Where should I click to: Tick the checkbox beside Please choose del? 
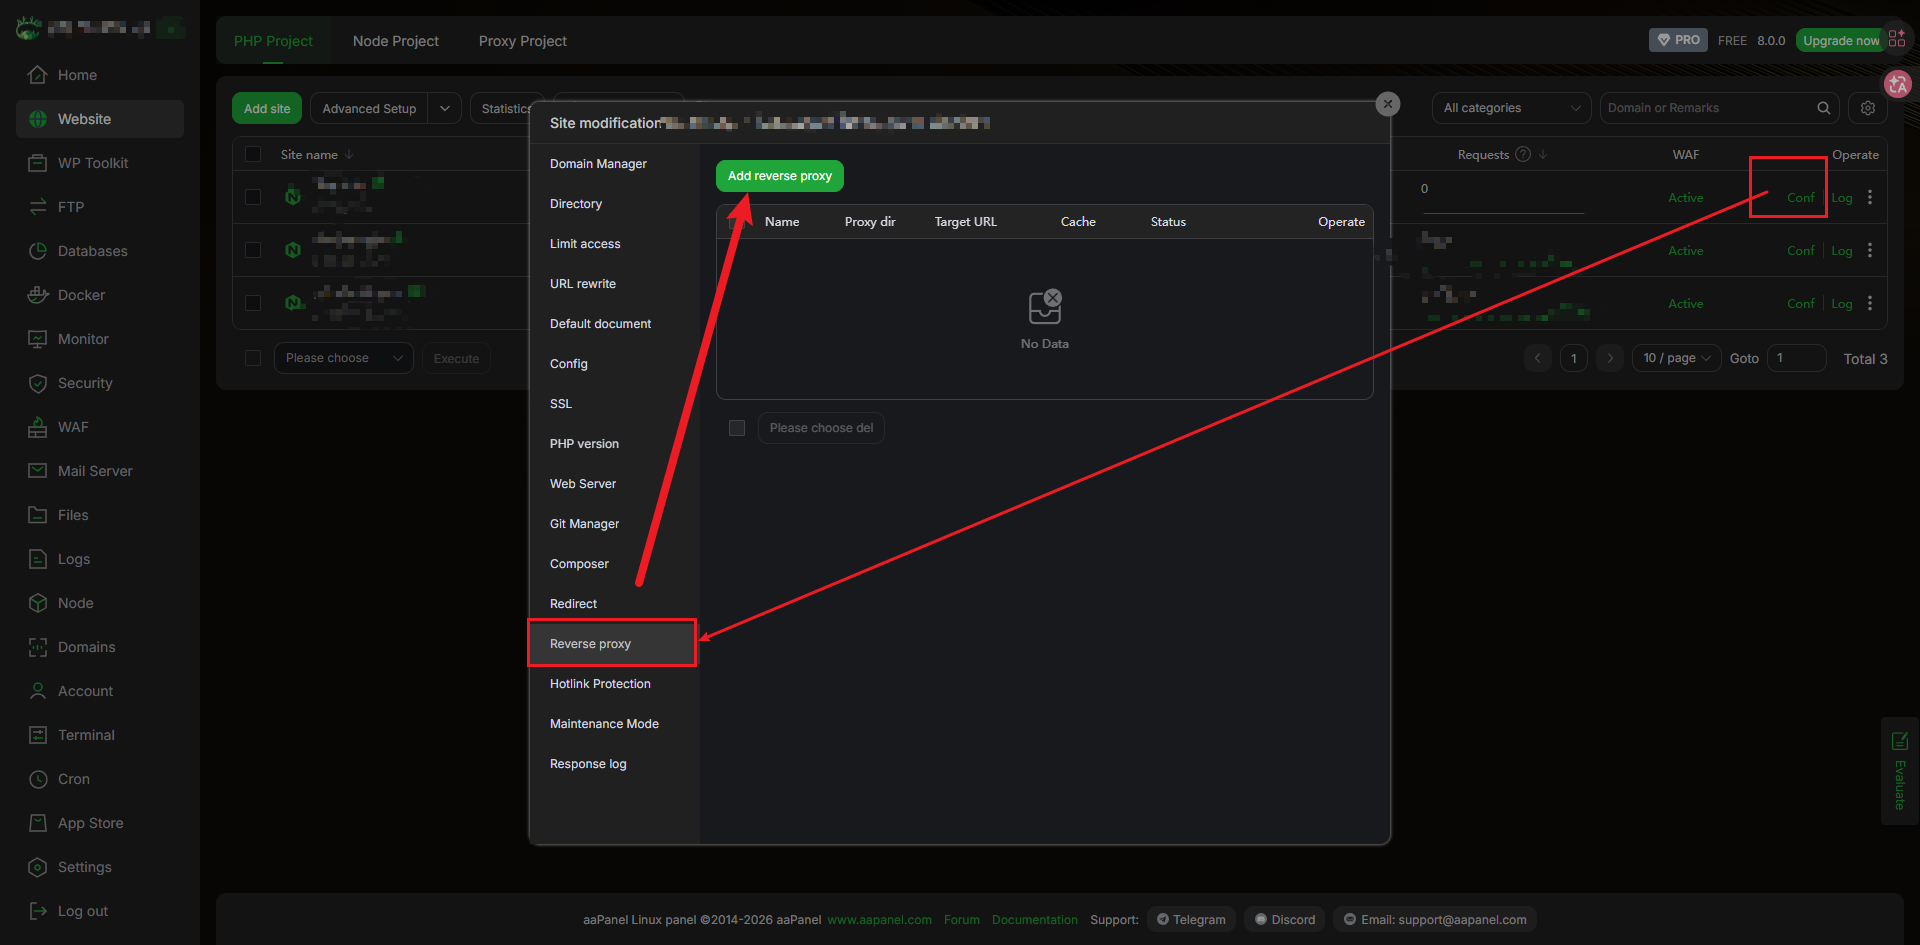click(x=737, y=428)
